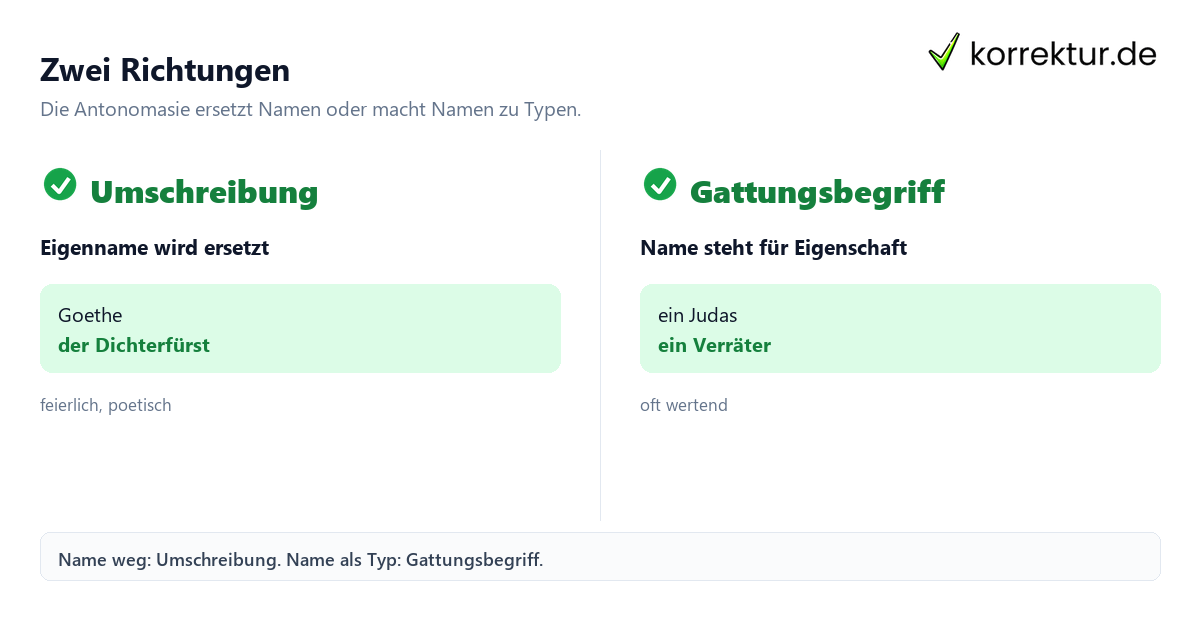Click the green checkmark beside Gattungsbegriff

pyautogui.click(x=660, y=184)
